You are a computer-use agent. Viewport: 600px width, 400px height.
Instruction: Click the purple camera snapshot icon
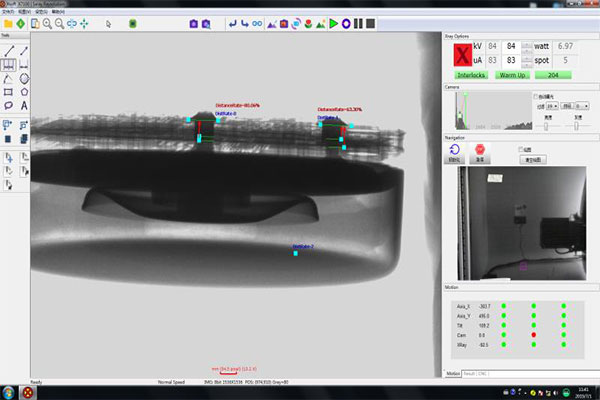pyautogui.click(x=194, y=24)
